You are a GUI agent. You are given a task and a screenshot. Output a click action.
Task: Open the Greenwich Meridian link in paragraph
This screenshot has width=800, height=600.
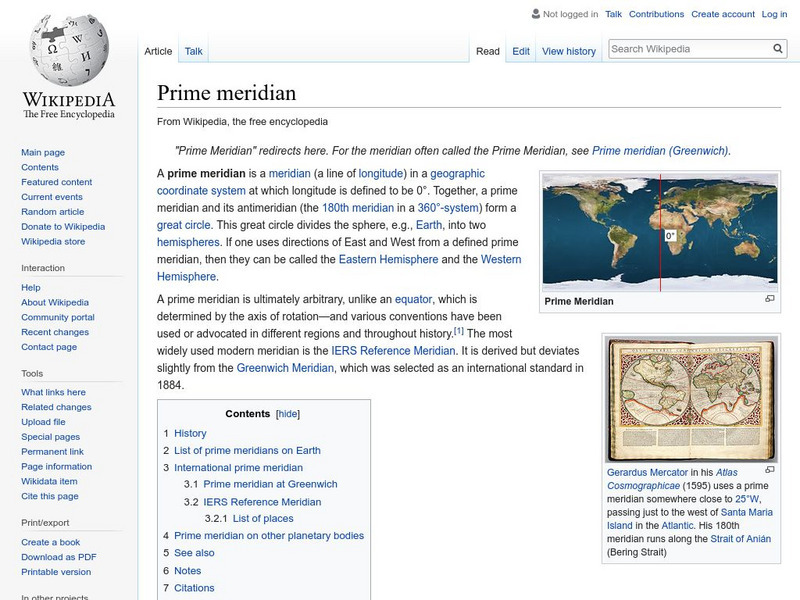click(285, 368)
